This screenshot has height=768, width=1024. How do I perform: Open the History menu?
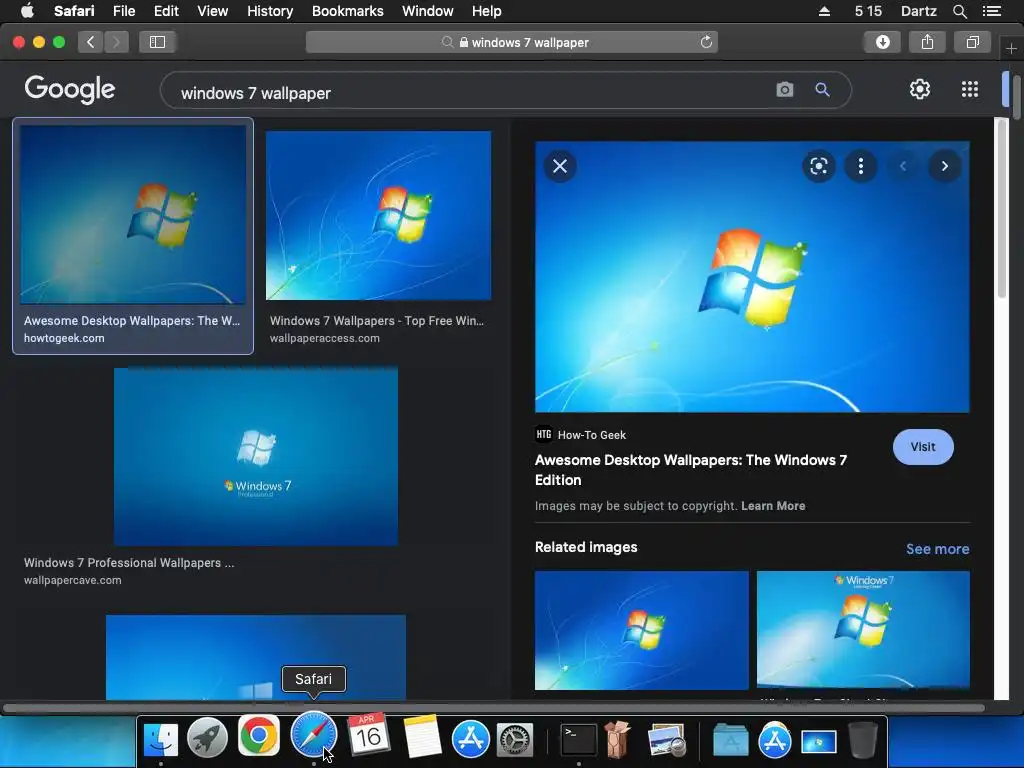point(270,11)
